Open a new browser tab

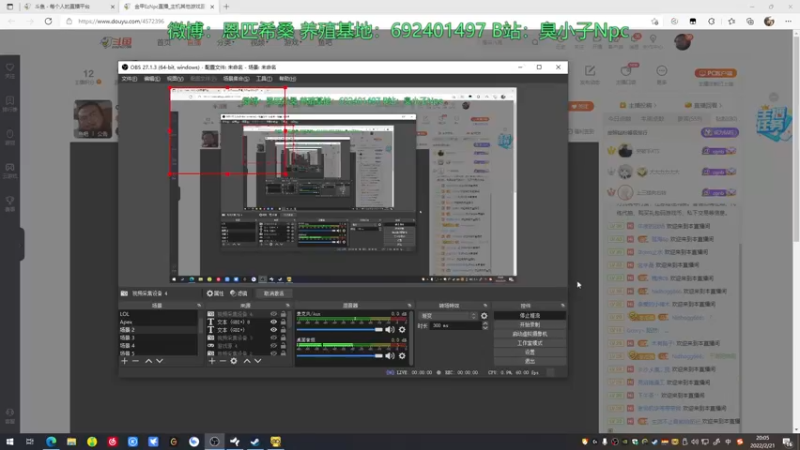pyautogui.click(x=227, y=7)
